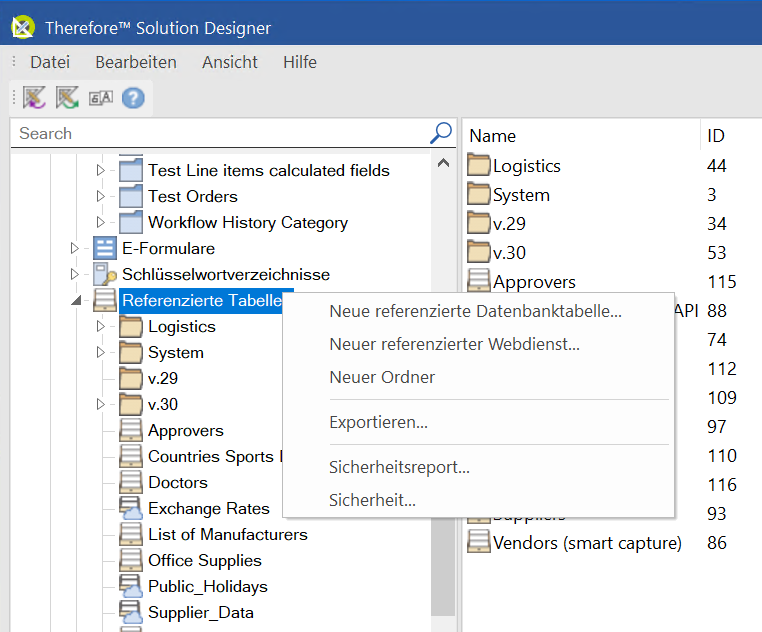Click the v.30 folder icon in right list
This screenshot has width=762, height=632.
[x=479, y=252]
